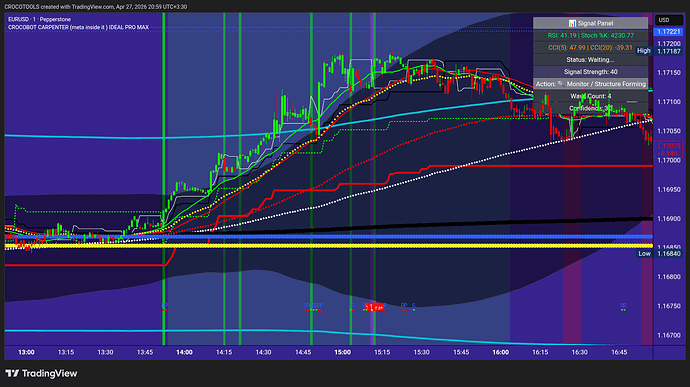Click the 15:00 time axis label
This screenshot has height=387, width=690.
coord(342,352)
